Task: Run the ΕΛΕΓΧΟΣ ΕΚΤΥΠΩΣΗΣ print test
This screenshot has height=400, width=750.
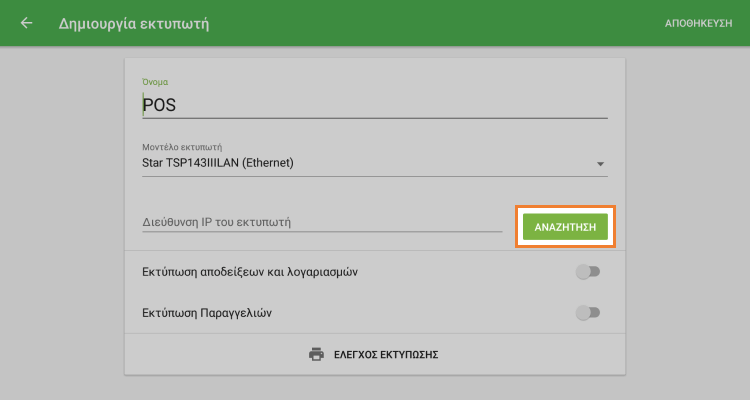Action: tap(386, 354)
